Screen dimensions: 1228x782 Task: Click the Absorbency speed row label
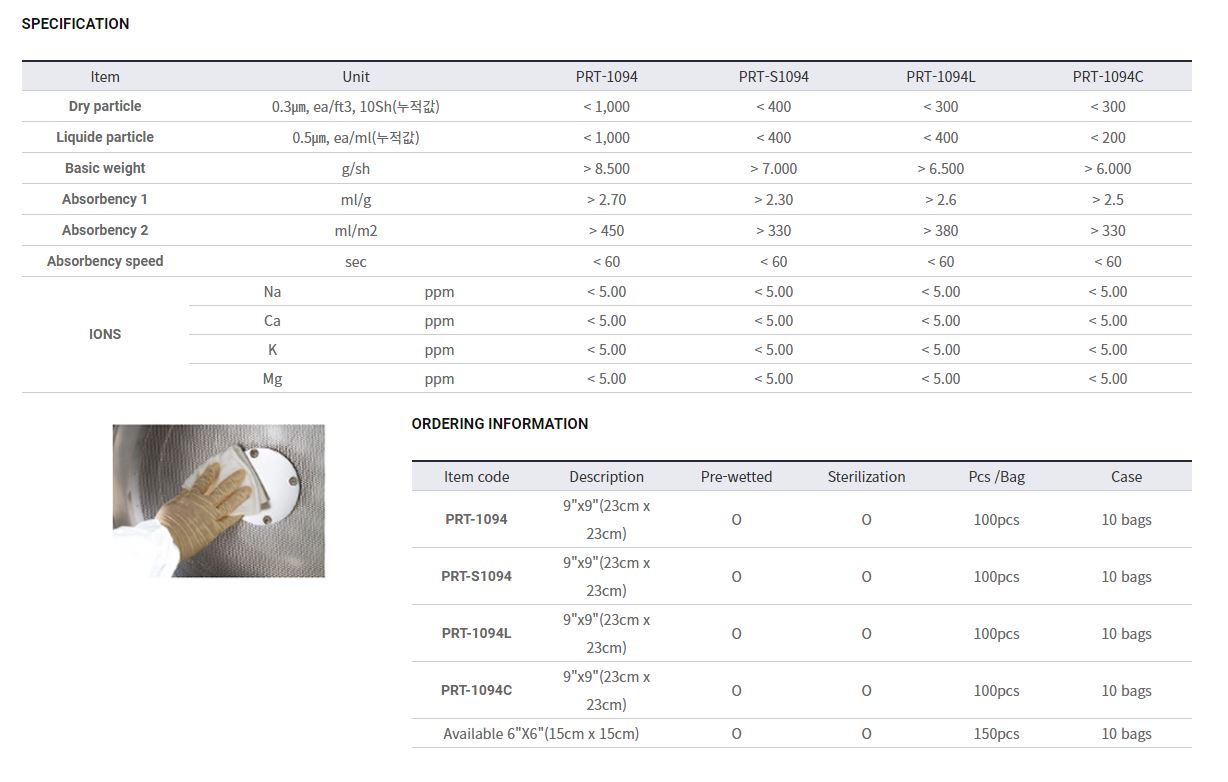click(x=105, y=261)
